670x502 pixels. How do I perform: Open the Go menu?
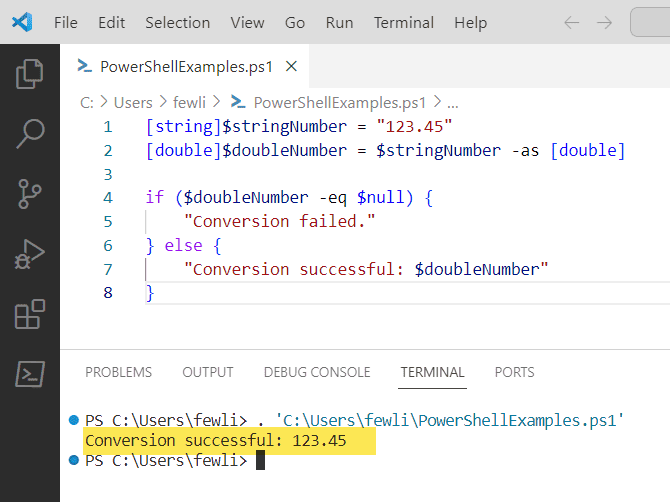point(295,22)
